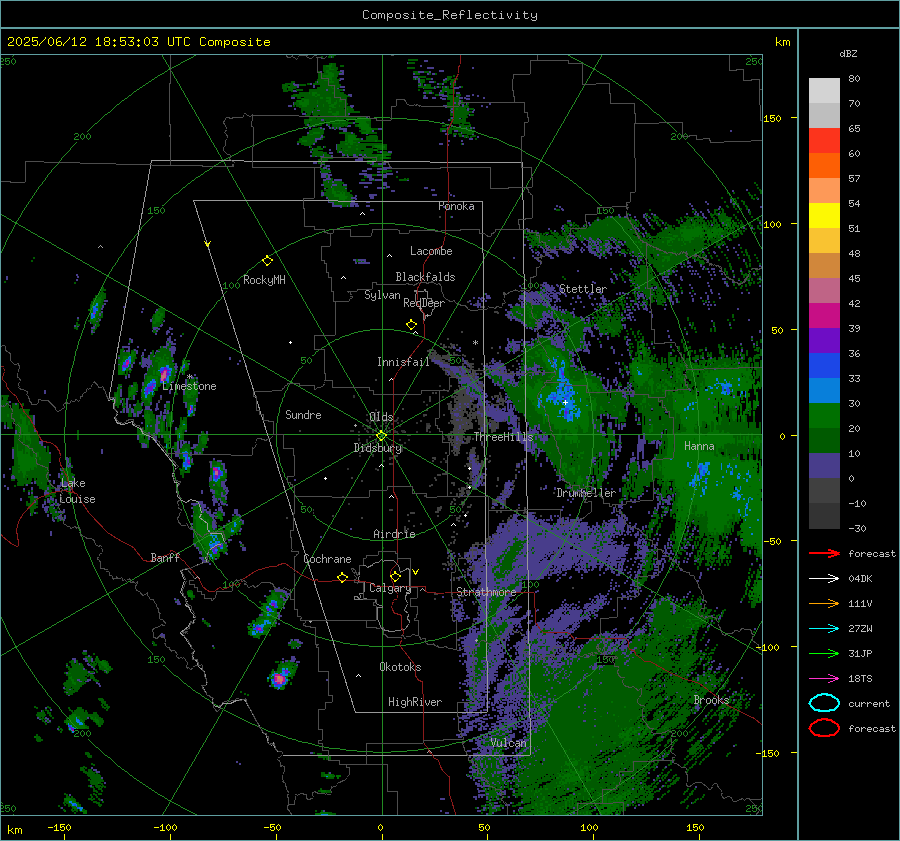
Task: Click the 51 dBZ yellow color swatch
Action: [824, 216]
